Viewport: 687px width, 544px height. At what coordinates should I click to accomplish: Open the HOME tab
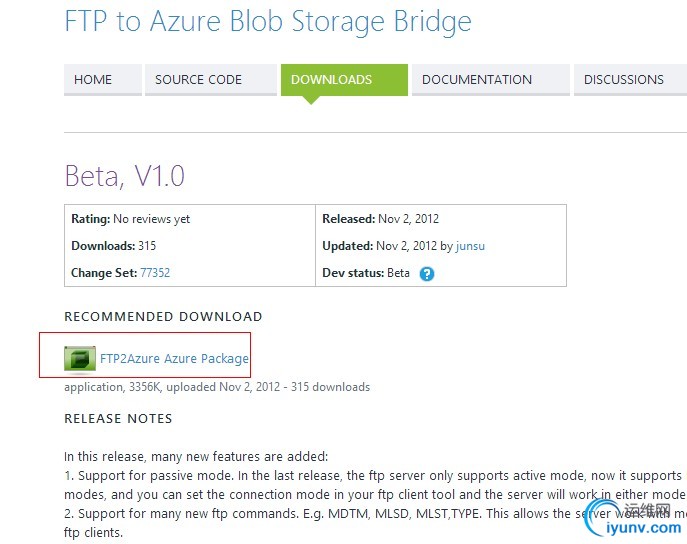[x=93, y=80]
